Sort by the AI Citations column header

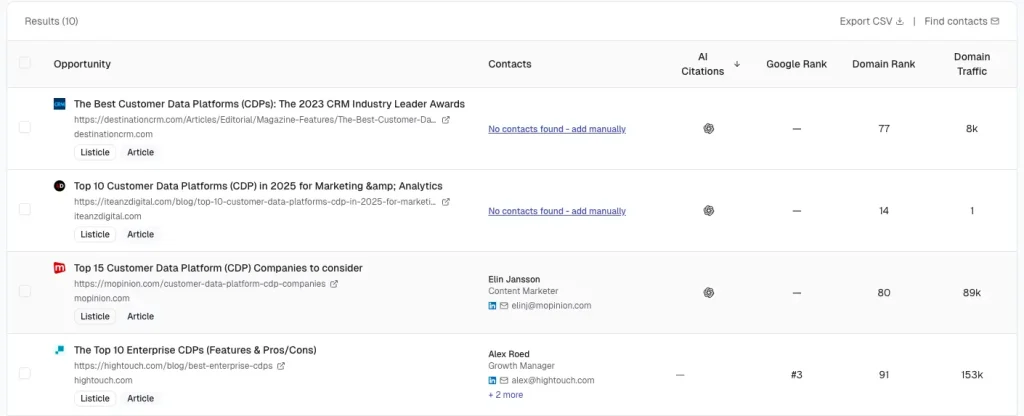click(703, 64)
